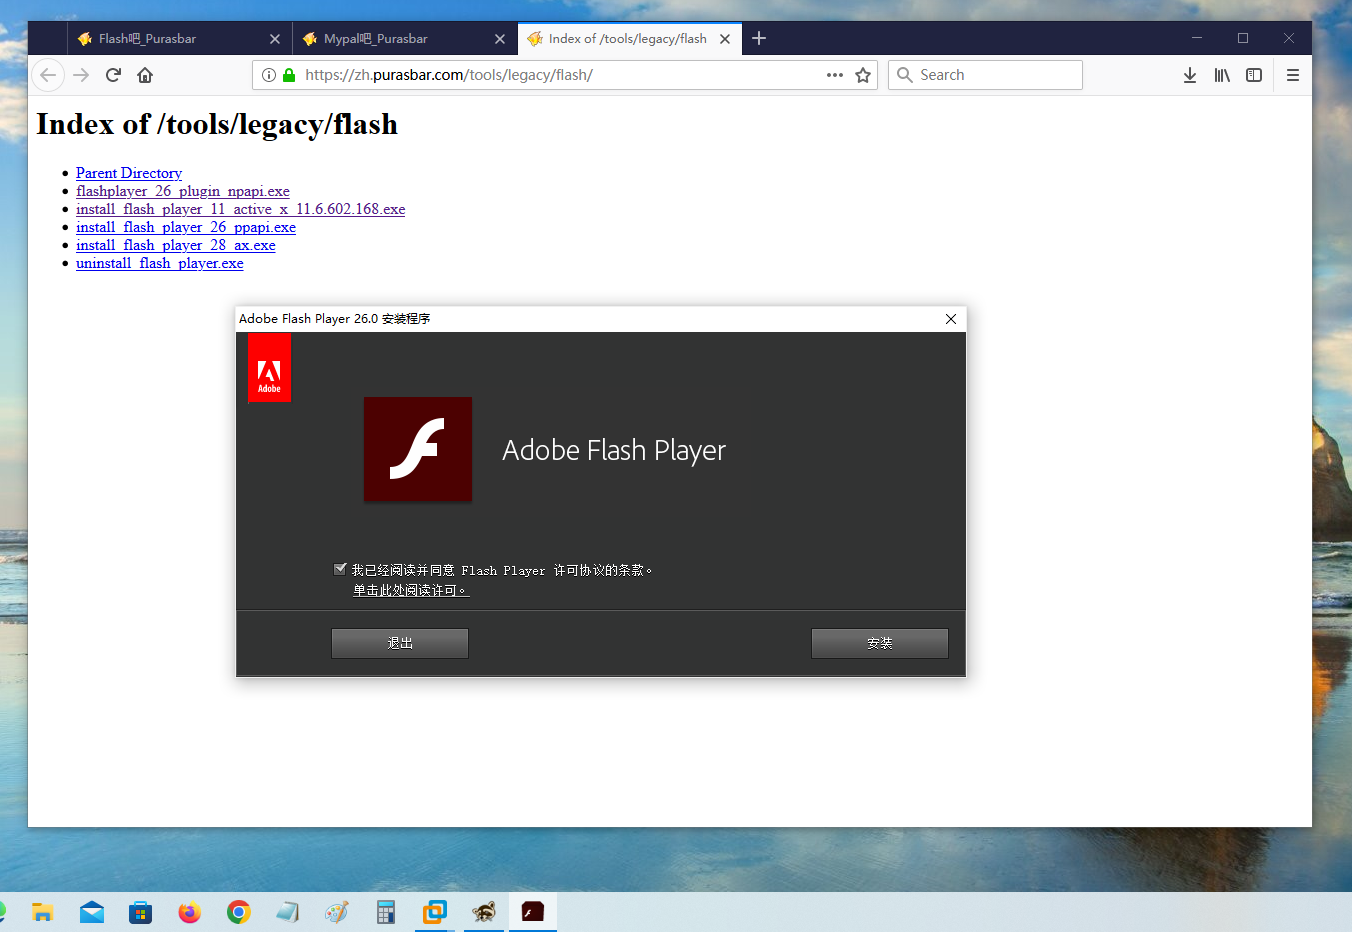Viewport: 1352px width, 932px height.
Task: Switch to the VMware taskbar icon
Action: [435, 912]
